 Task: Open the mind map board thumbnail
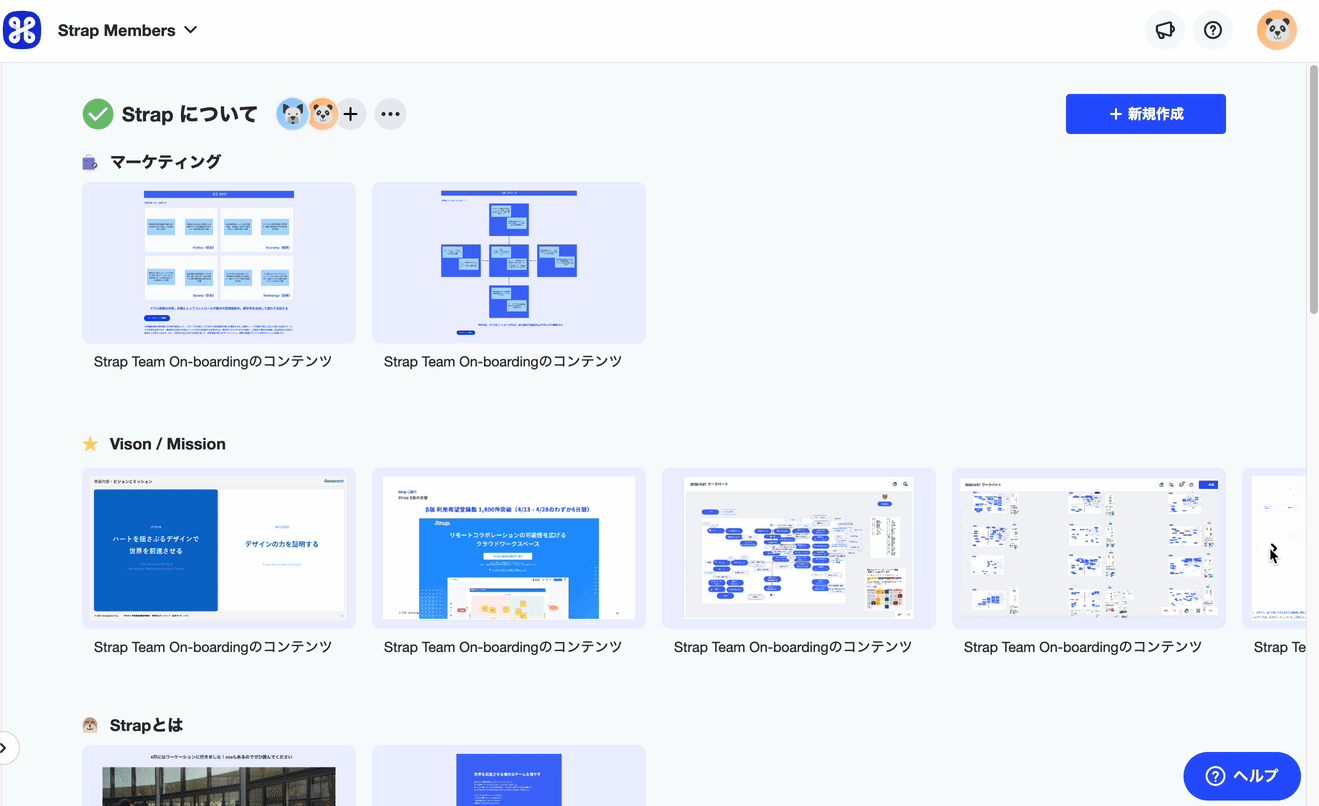(799, 548)
